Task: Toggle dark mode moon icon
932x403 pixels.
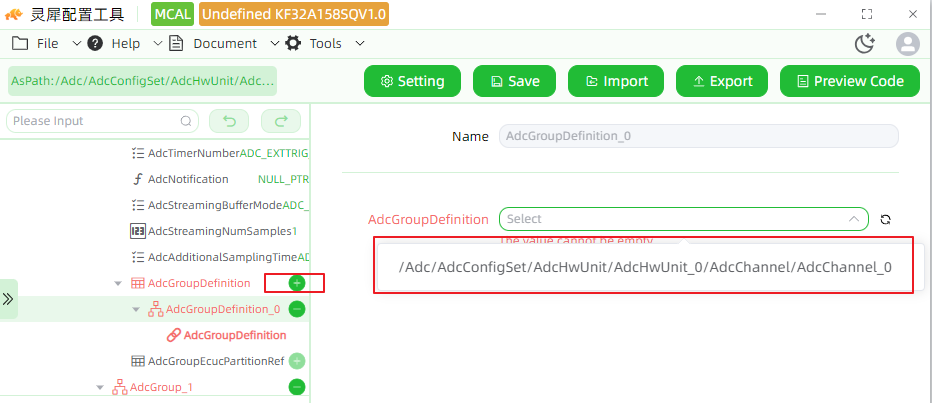Action: click(x=864, y=44)
